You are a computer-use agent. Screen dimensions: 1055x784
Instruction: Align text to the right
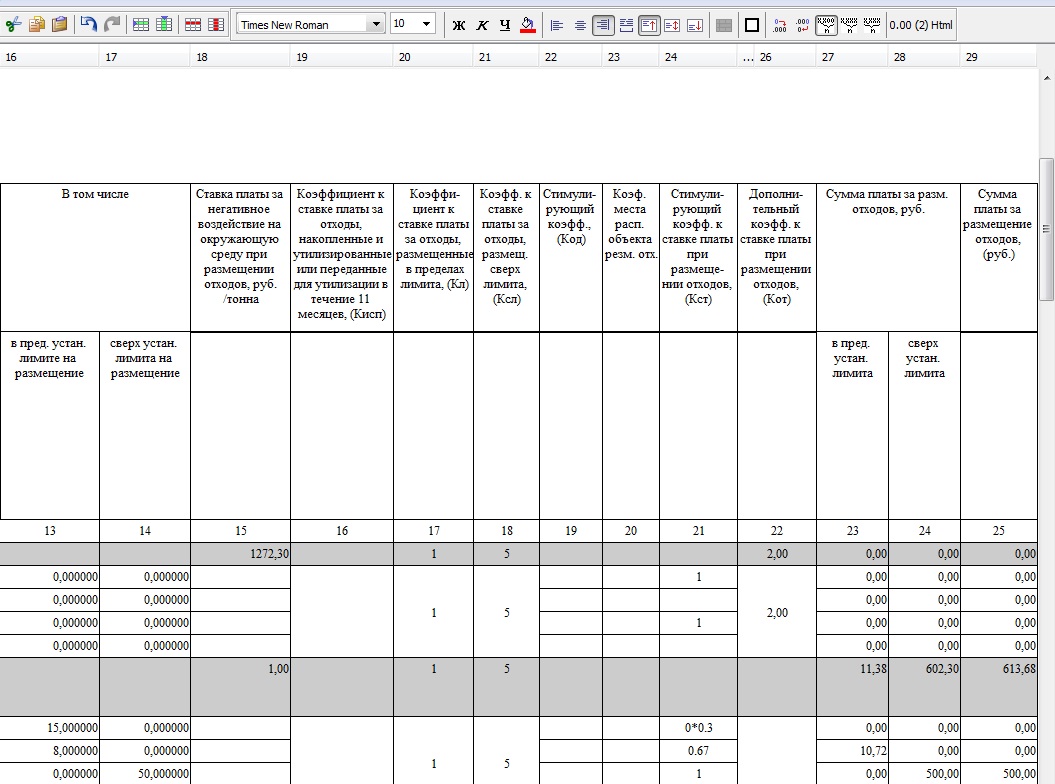coord(603,24)
